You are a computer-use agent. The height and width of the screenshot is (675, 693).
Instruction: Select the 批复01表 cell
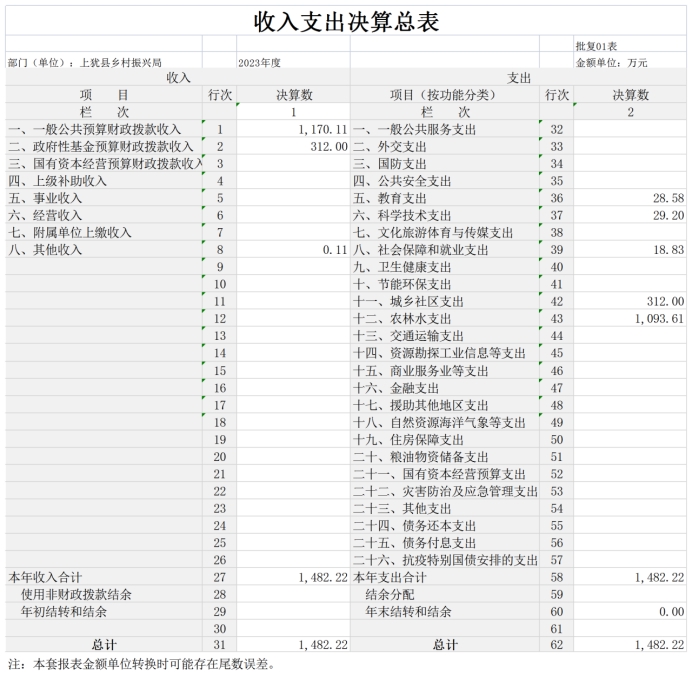(x=596, y=46)
